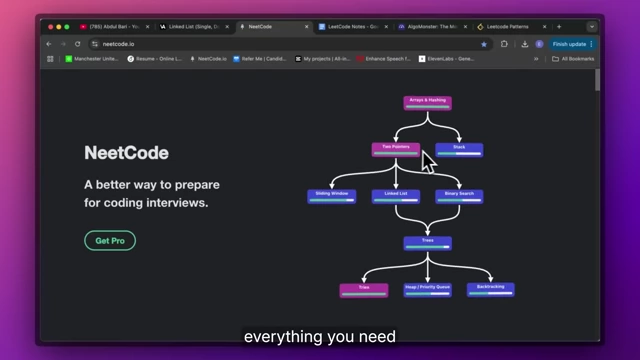Open Resume - Online bookmark
Viewport: 640px width, 360px height.
click(x=154, y=59)
